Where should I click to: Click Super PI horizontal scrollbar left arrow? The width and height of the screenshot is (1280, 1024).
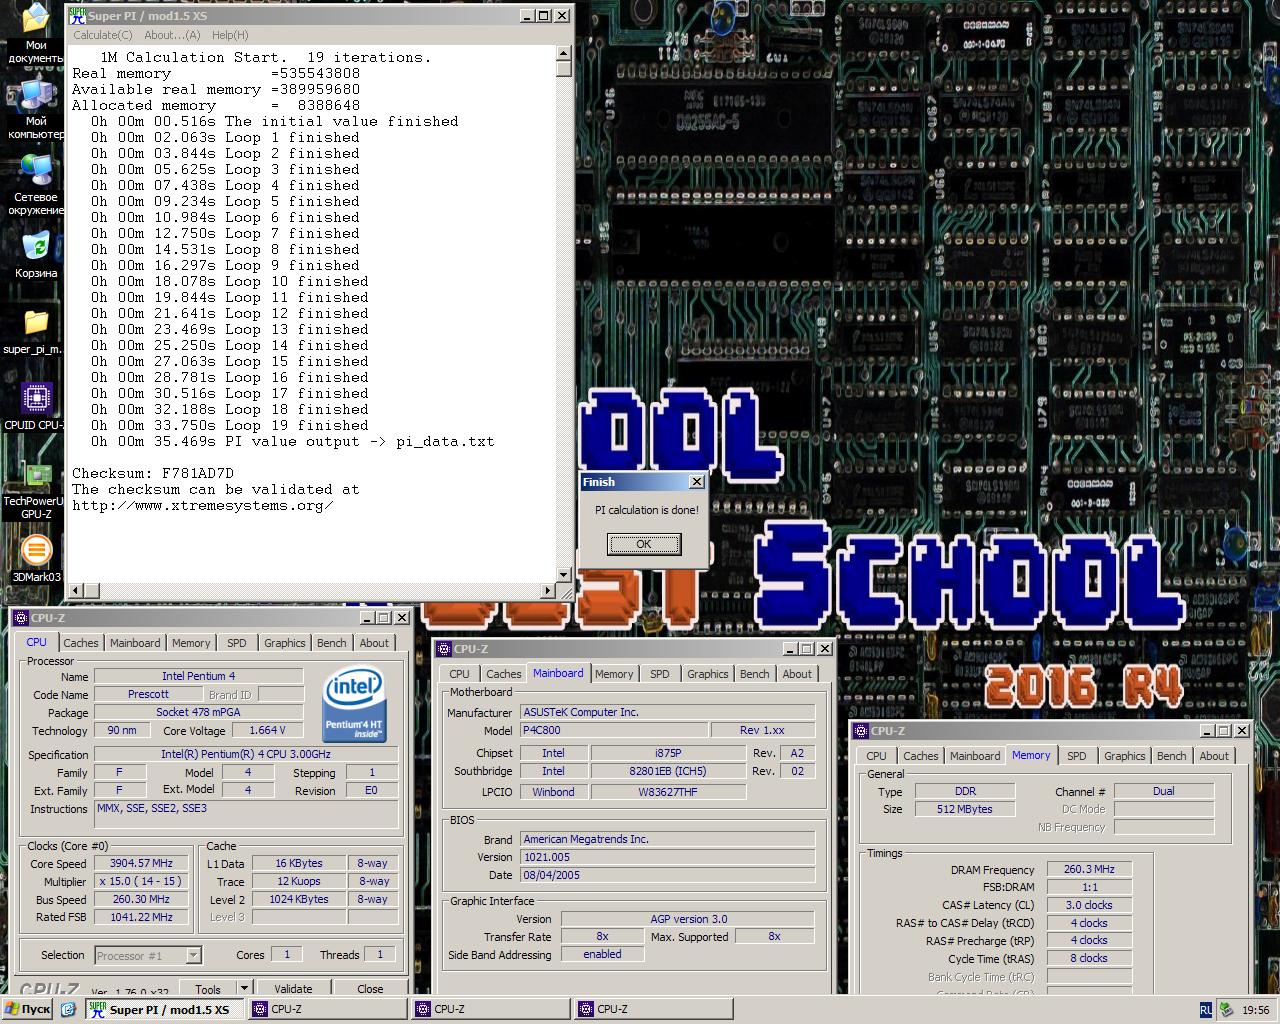[74, 591]
